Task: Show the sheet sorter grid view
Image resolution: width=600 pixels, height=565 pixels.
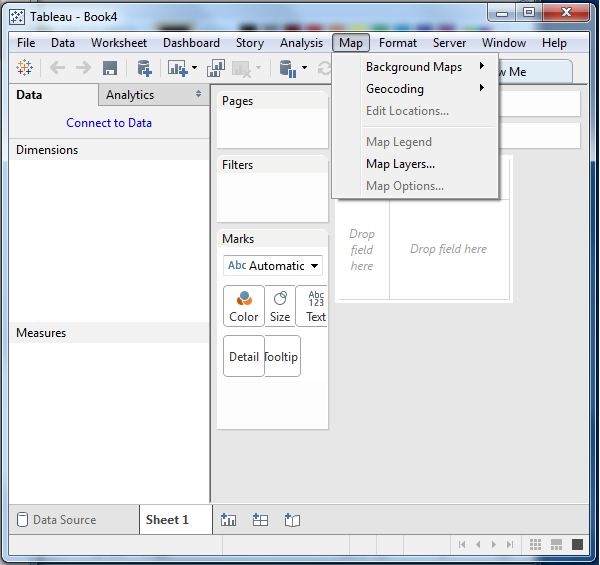Action: click(535, 544)
